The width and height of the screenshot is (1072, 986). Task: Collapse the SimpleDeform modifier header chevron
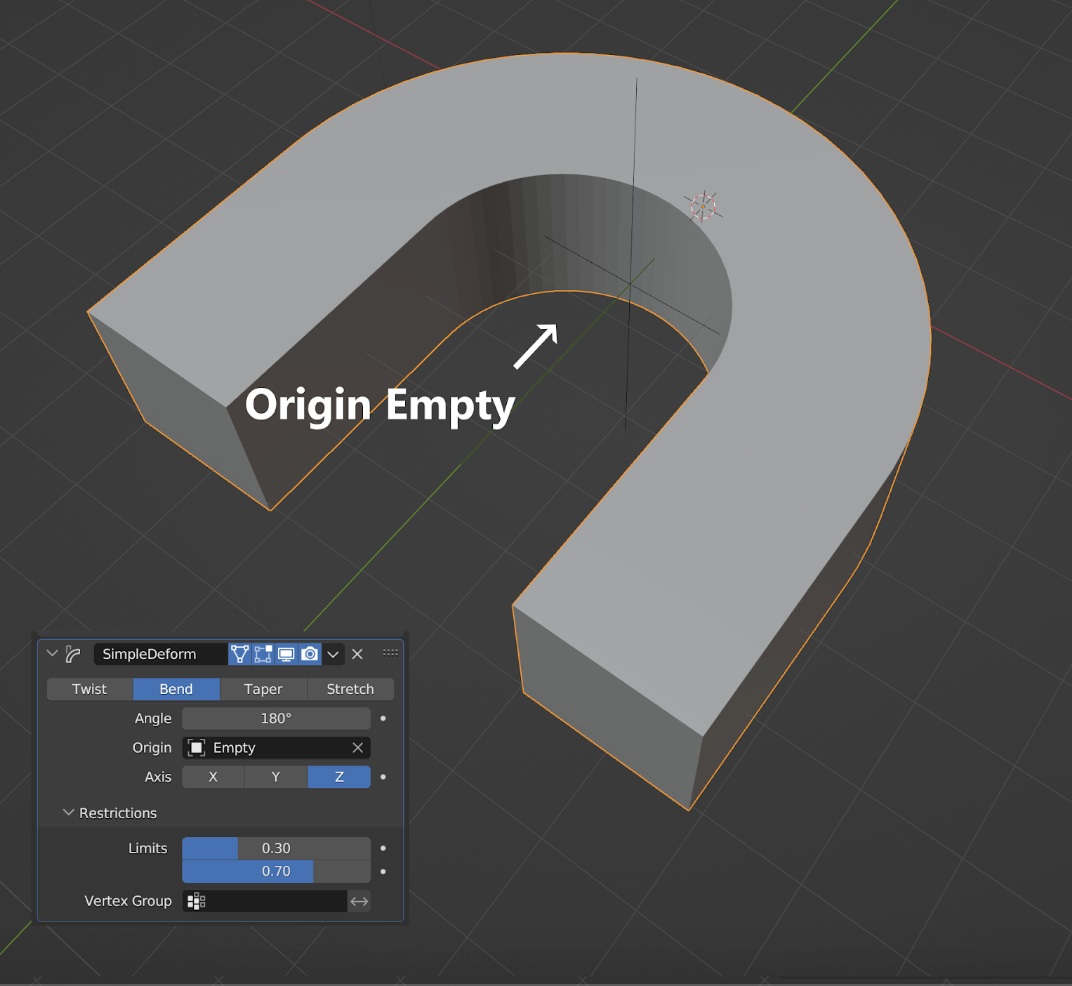click(x=50, y=654)
